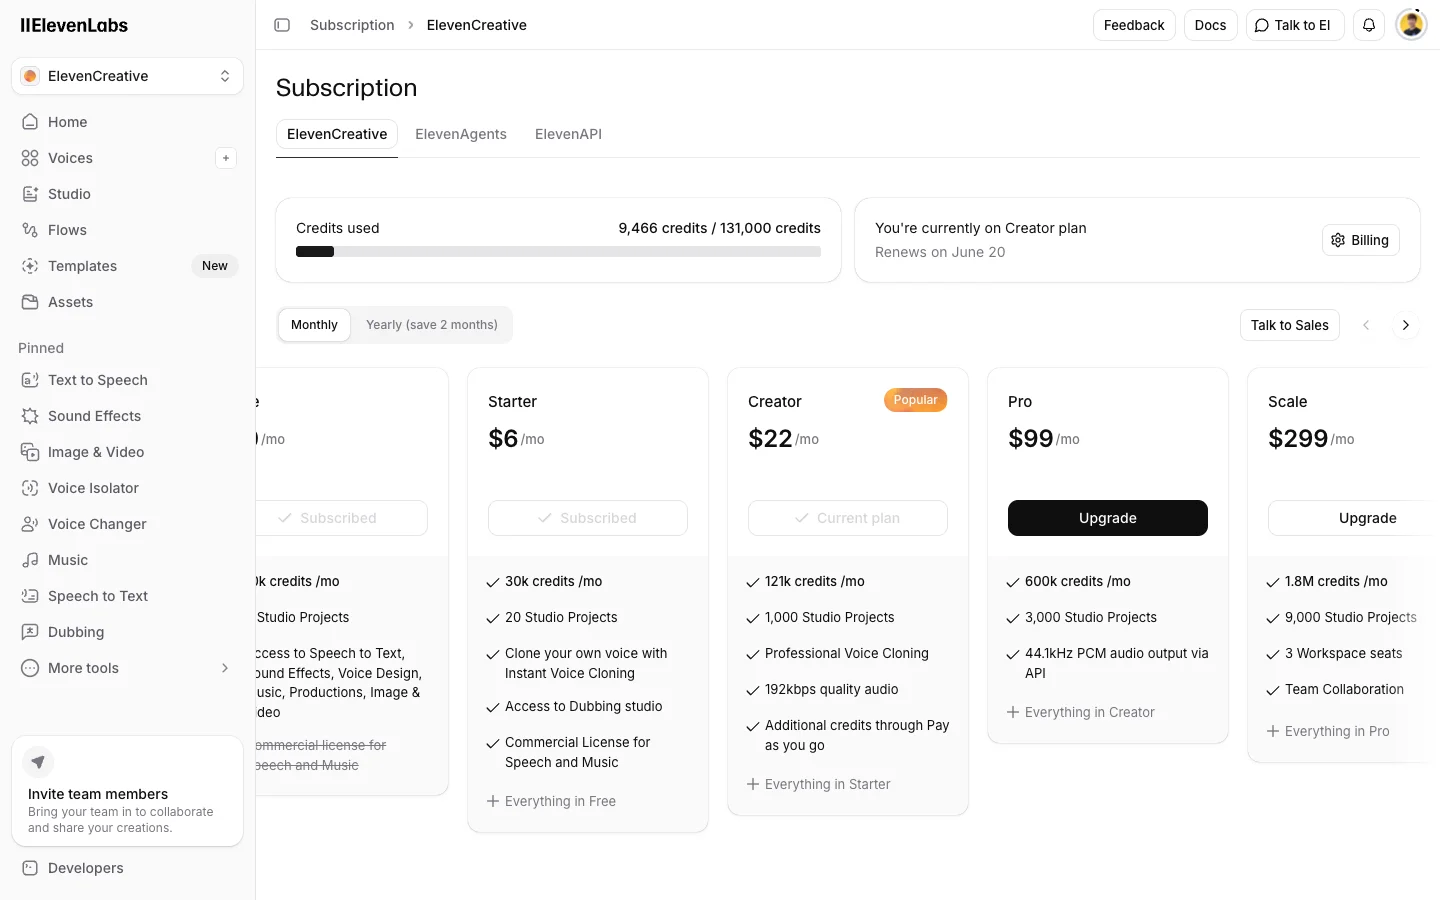Click the '$22' Creator price
The width and height of the screenshot is (1440, 900).
click(770, 438)
